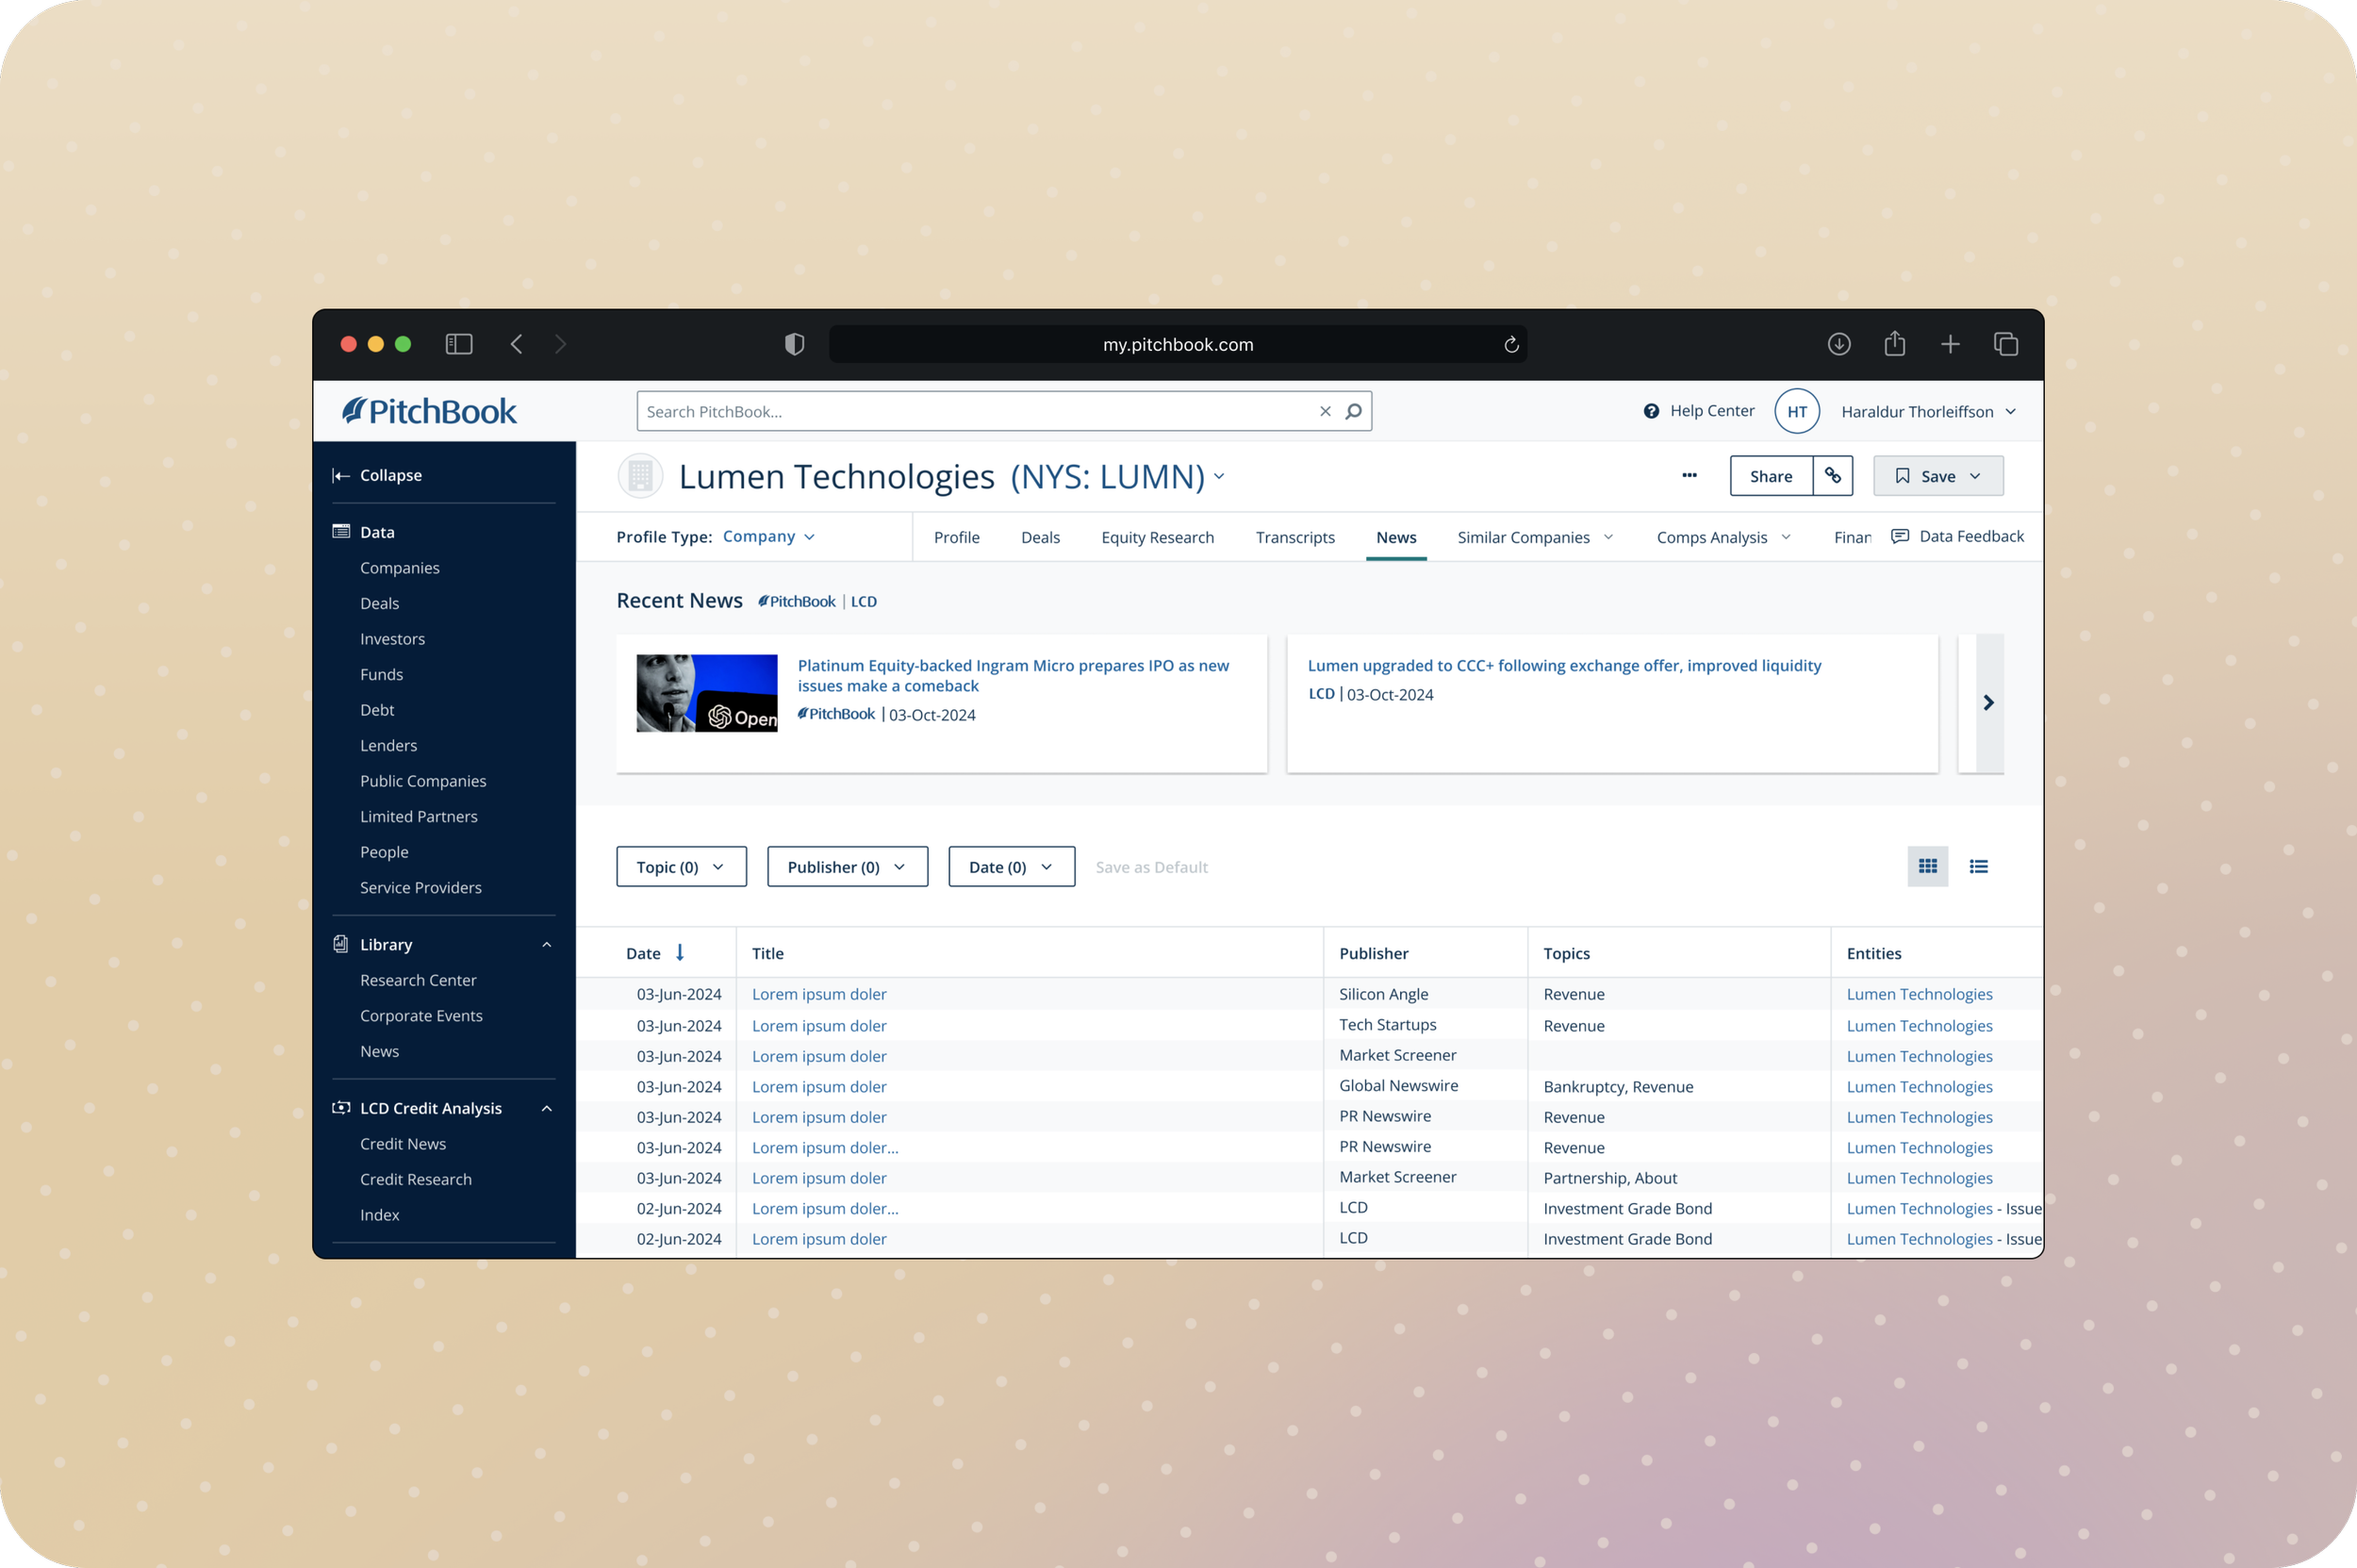Click the Data Feedback speech bubble icon
Viewport: 2357px width, 1568px height.
point(1899,537)
